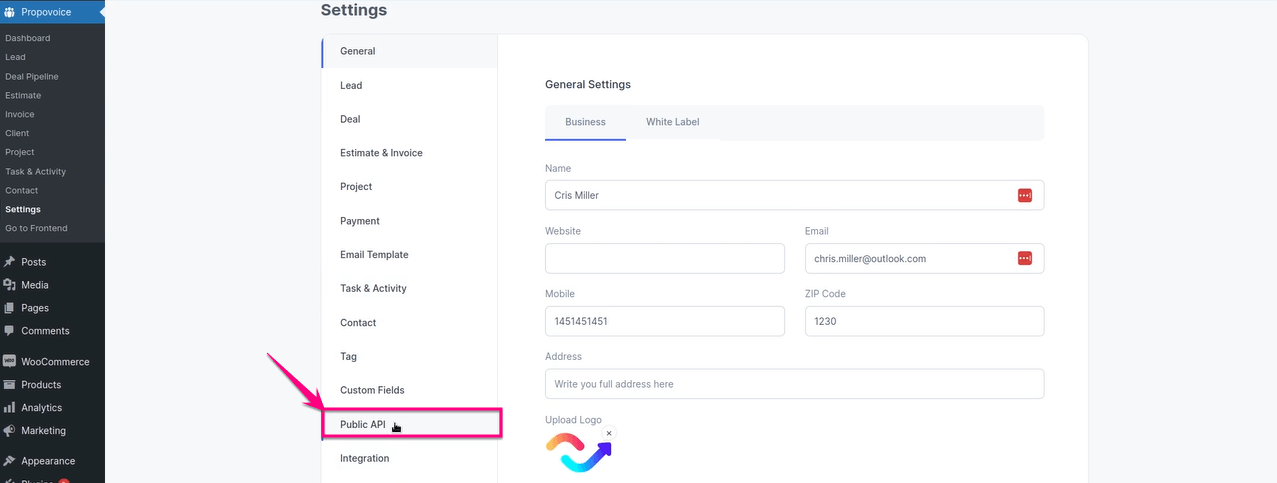The height and width of the screenshot is (483, 1277).
Task: Open Estimate & Invoice settings
Action: click(409, 153)
